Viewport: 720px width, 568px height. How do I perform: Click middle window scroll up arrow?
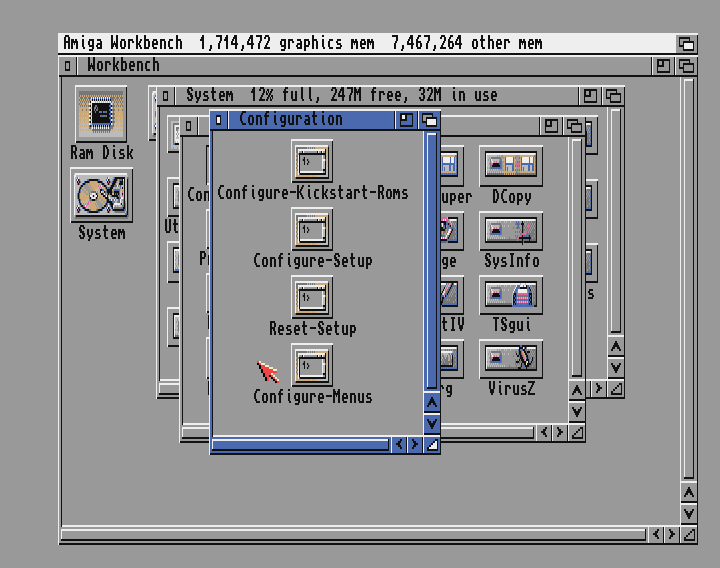(x=577, y=391)
